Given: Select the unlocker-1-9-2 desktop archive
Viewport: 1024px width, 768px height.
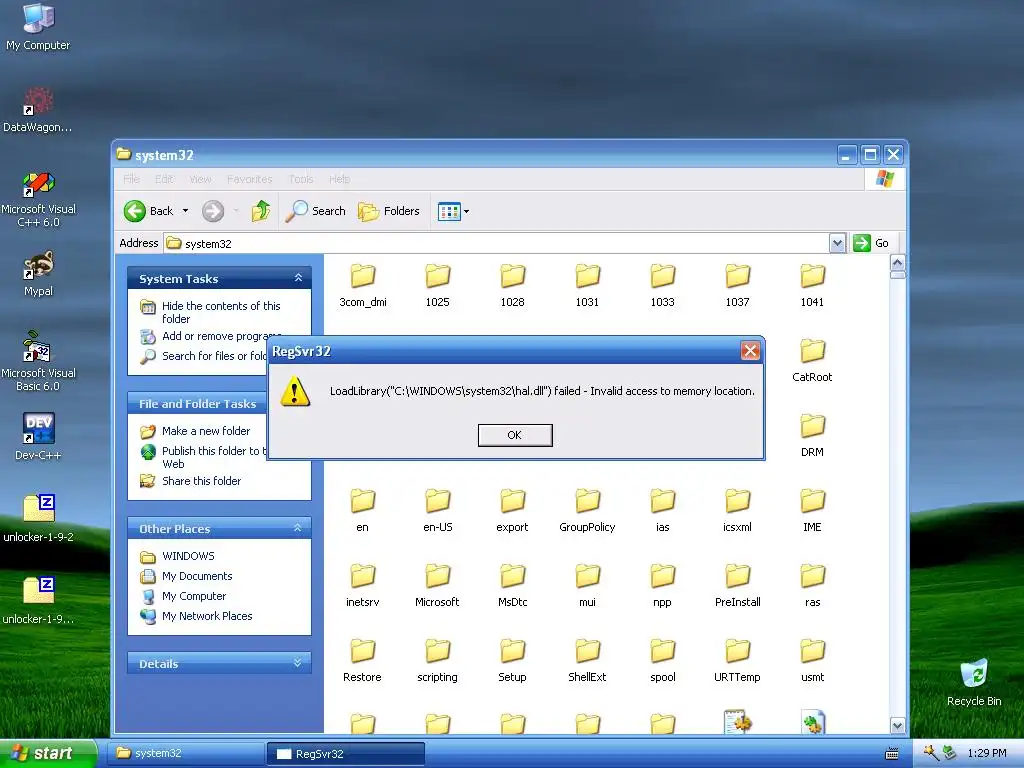Looking at the screenshot, I should 39,519.
